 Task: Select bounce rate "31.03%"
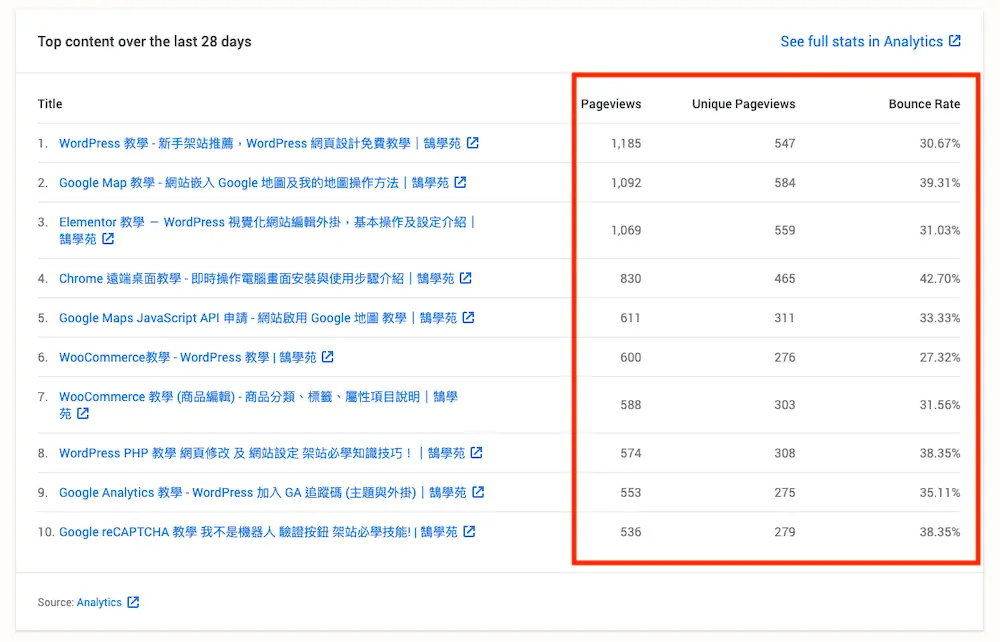coord(939,230)
